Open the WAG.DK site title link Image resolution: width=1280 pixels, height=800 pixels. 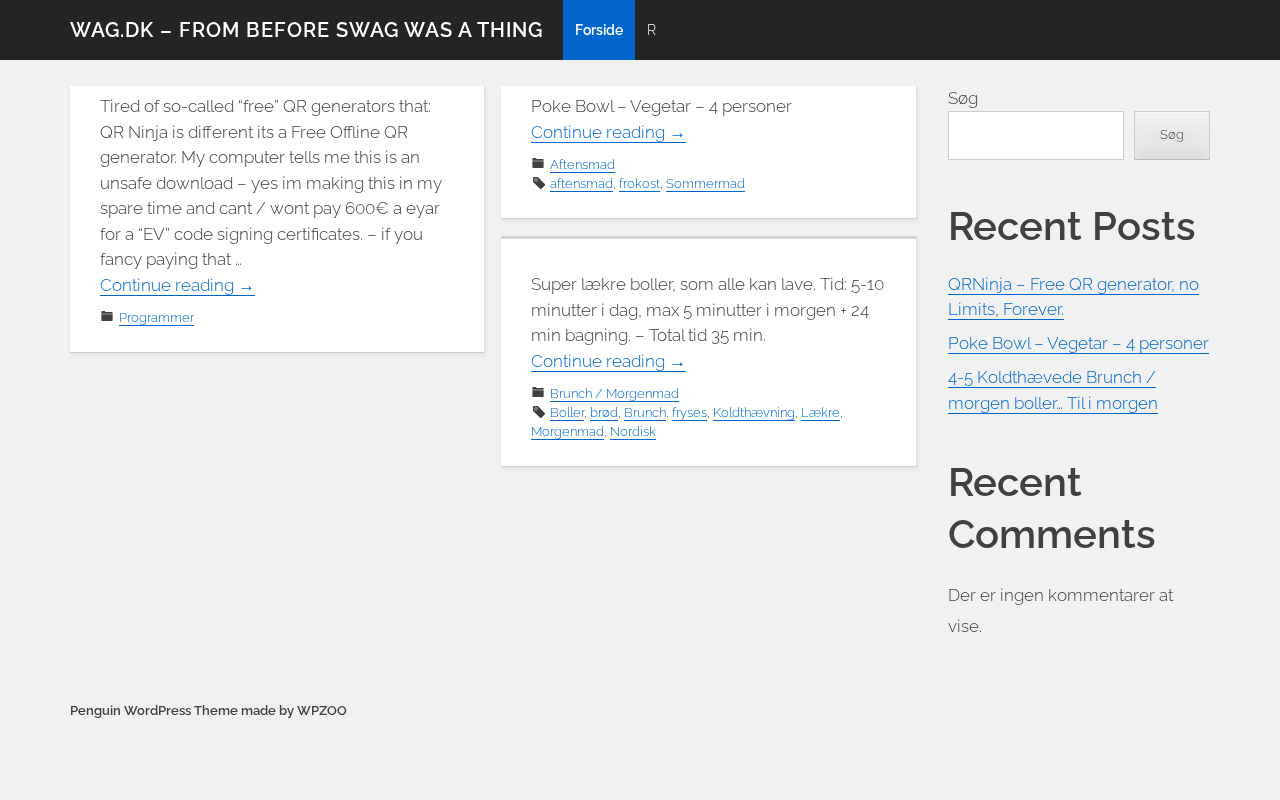pyautogui.click(x=306, y=30)
